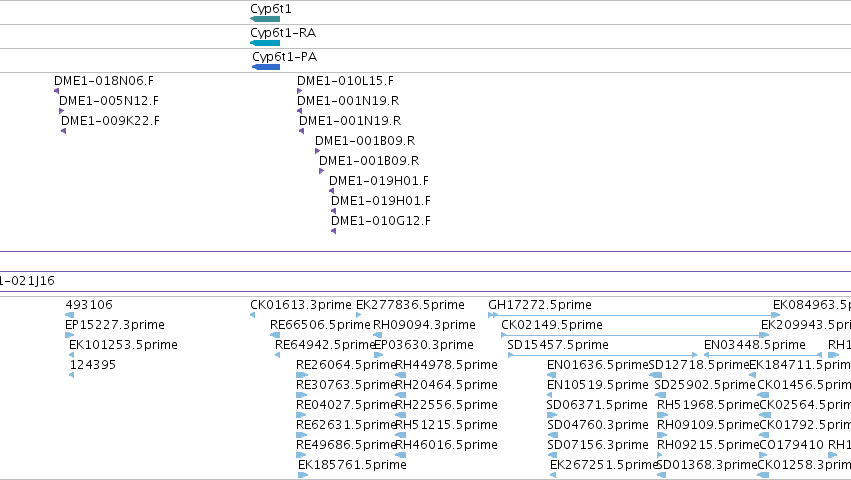Viewport: 851px width, 480px height.
Task: Click the DME1-010G12.F purple arrowhead marker
Action: click(x=333, y=231)
